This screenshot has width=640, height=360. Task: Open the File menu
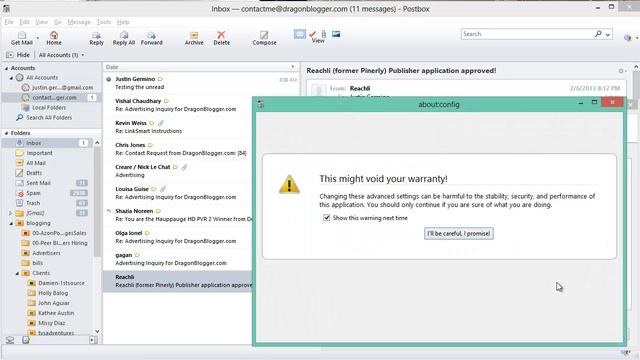[x=9, y=22]
